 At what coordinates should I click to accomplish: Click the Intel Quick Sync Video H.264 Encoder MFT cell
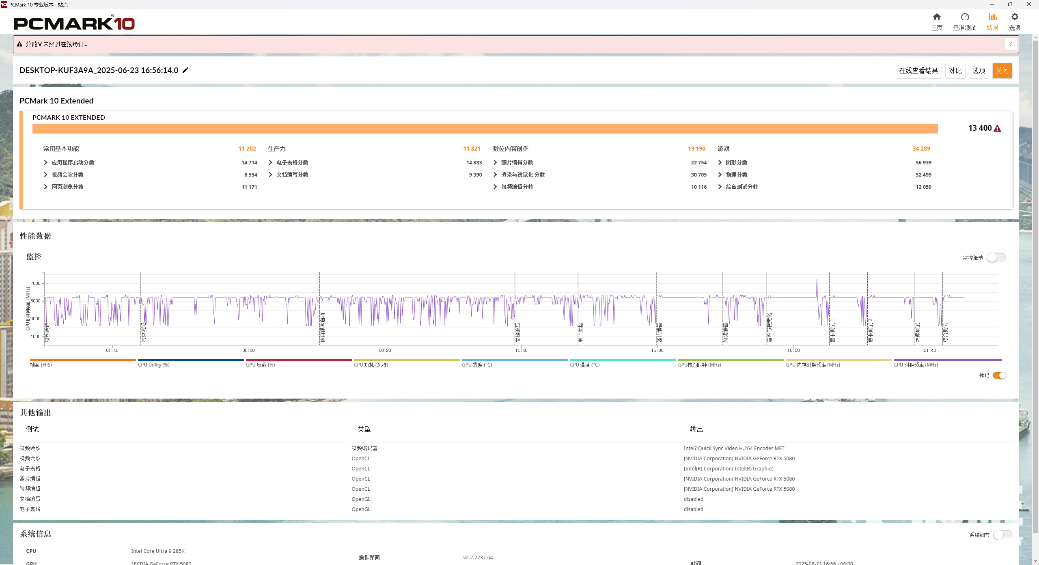pos(734,448)
